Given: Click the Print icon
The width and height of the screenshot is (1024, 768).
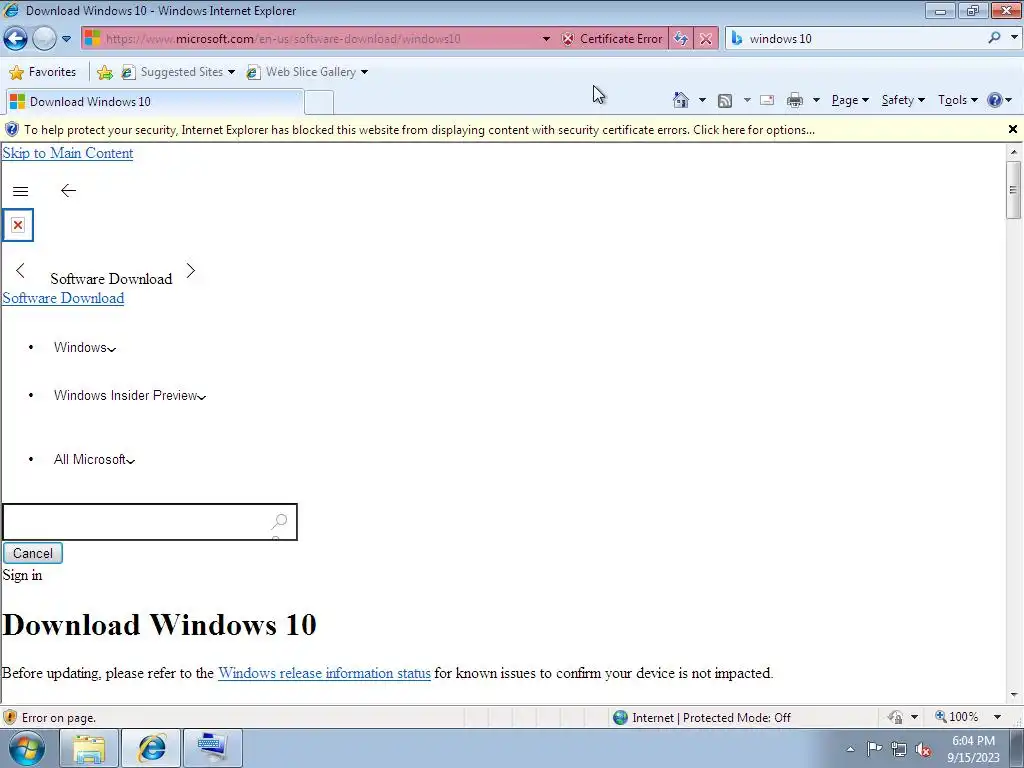Looking at the screenshot, I should [x=795, y=100].
